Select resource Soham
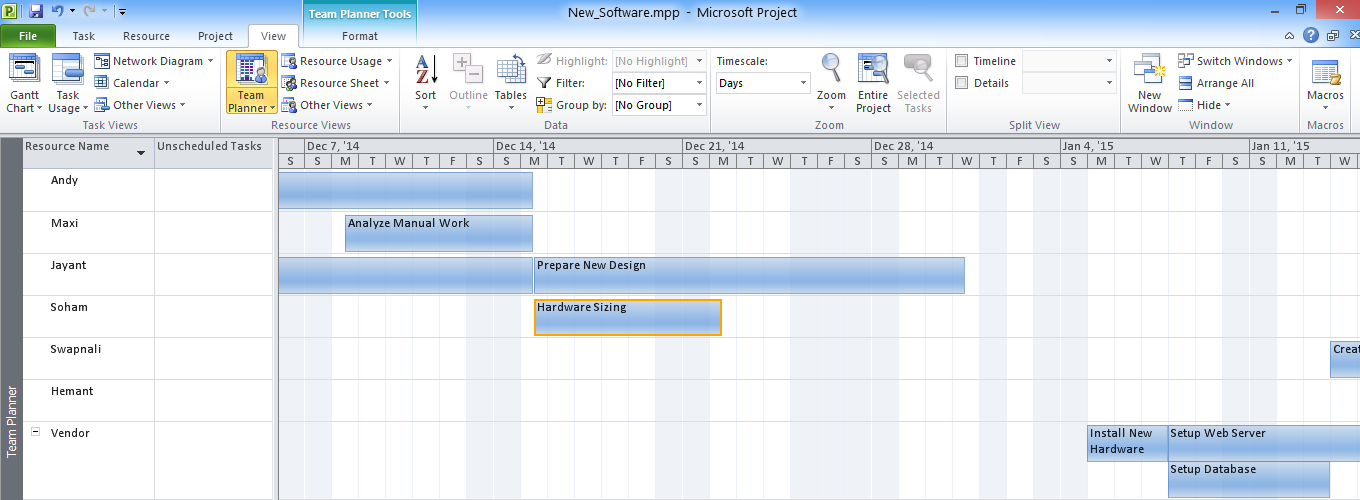Viewport: 1360px width, 500px height. 69,307
